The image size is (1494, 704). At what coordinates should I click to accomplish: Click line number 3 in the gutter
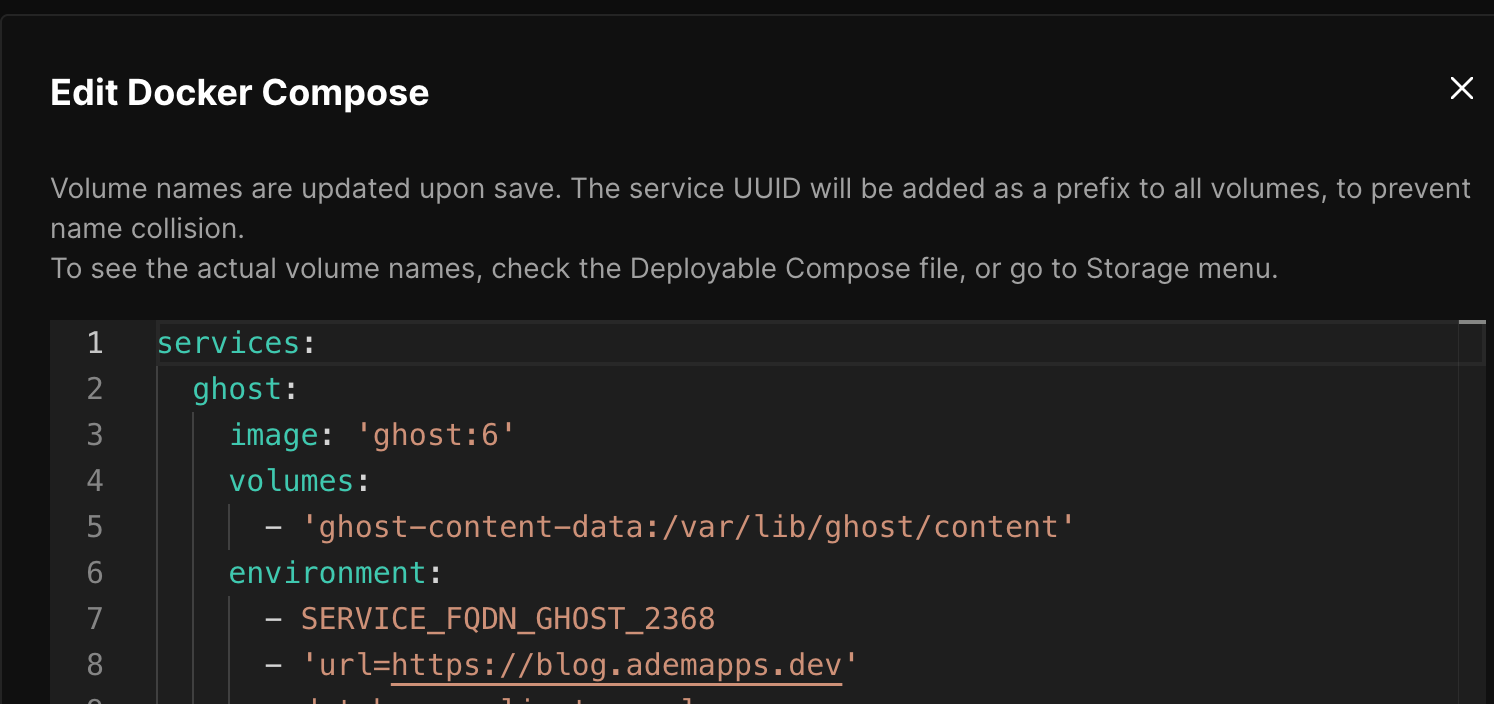coord(94,435)
